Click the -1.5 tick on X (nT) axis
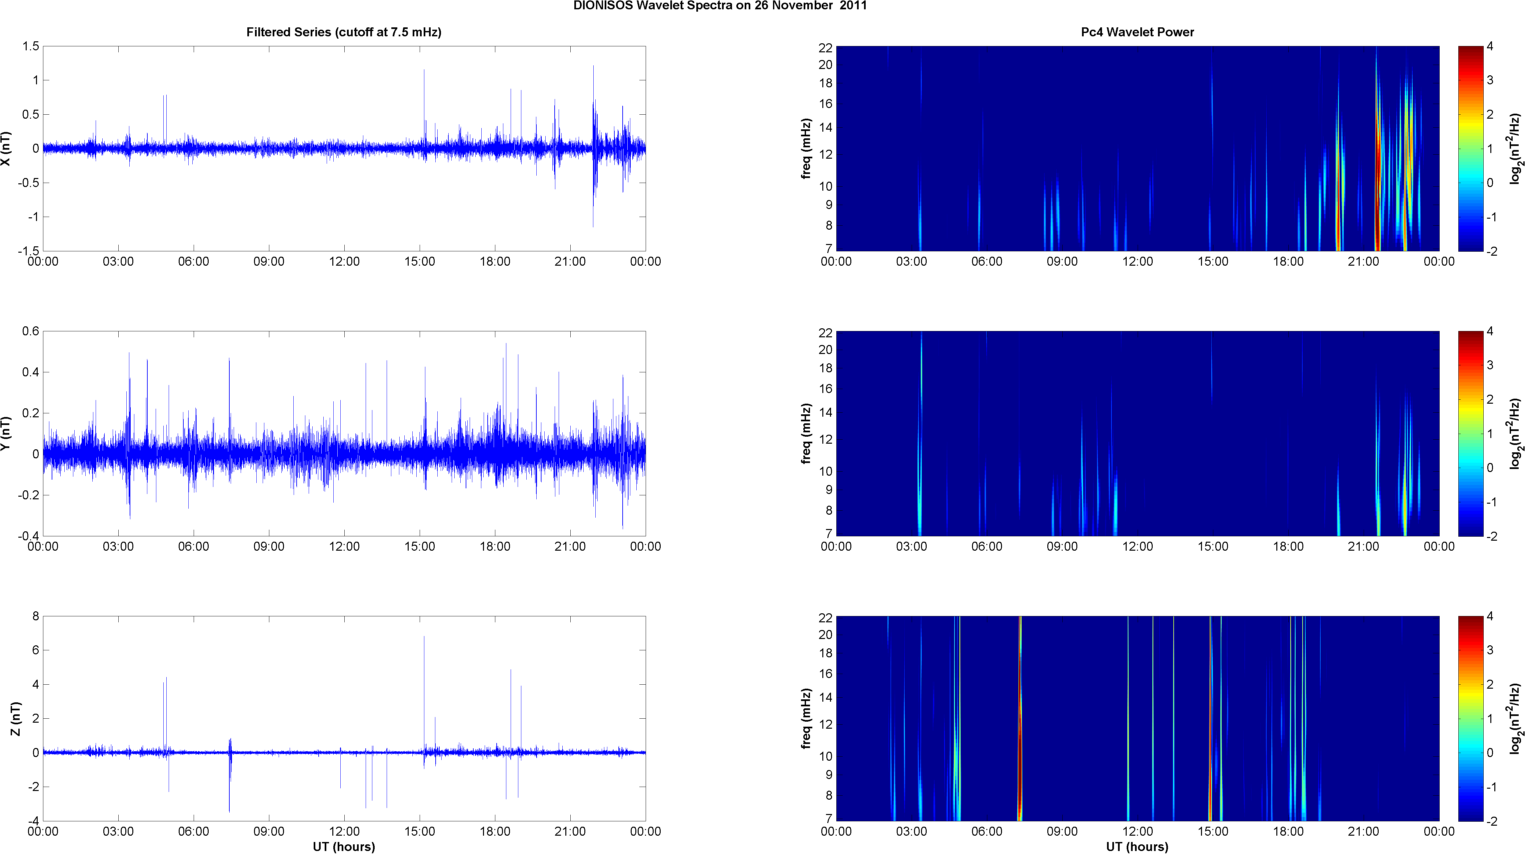The width and height of the screenshot is (1525, 854). [28, 251]
